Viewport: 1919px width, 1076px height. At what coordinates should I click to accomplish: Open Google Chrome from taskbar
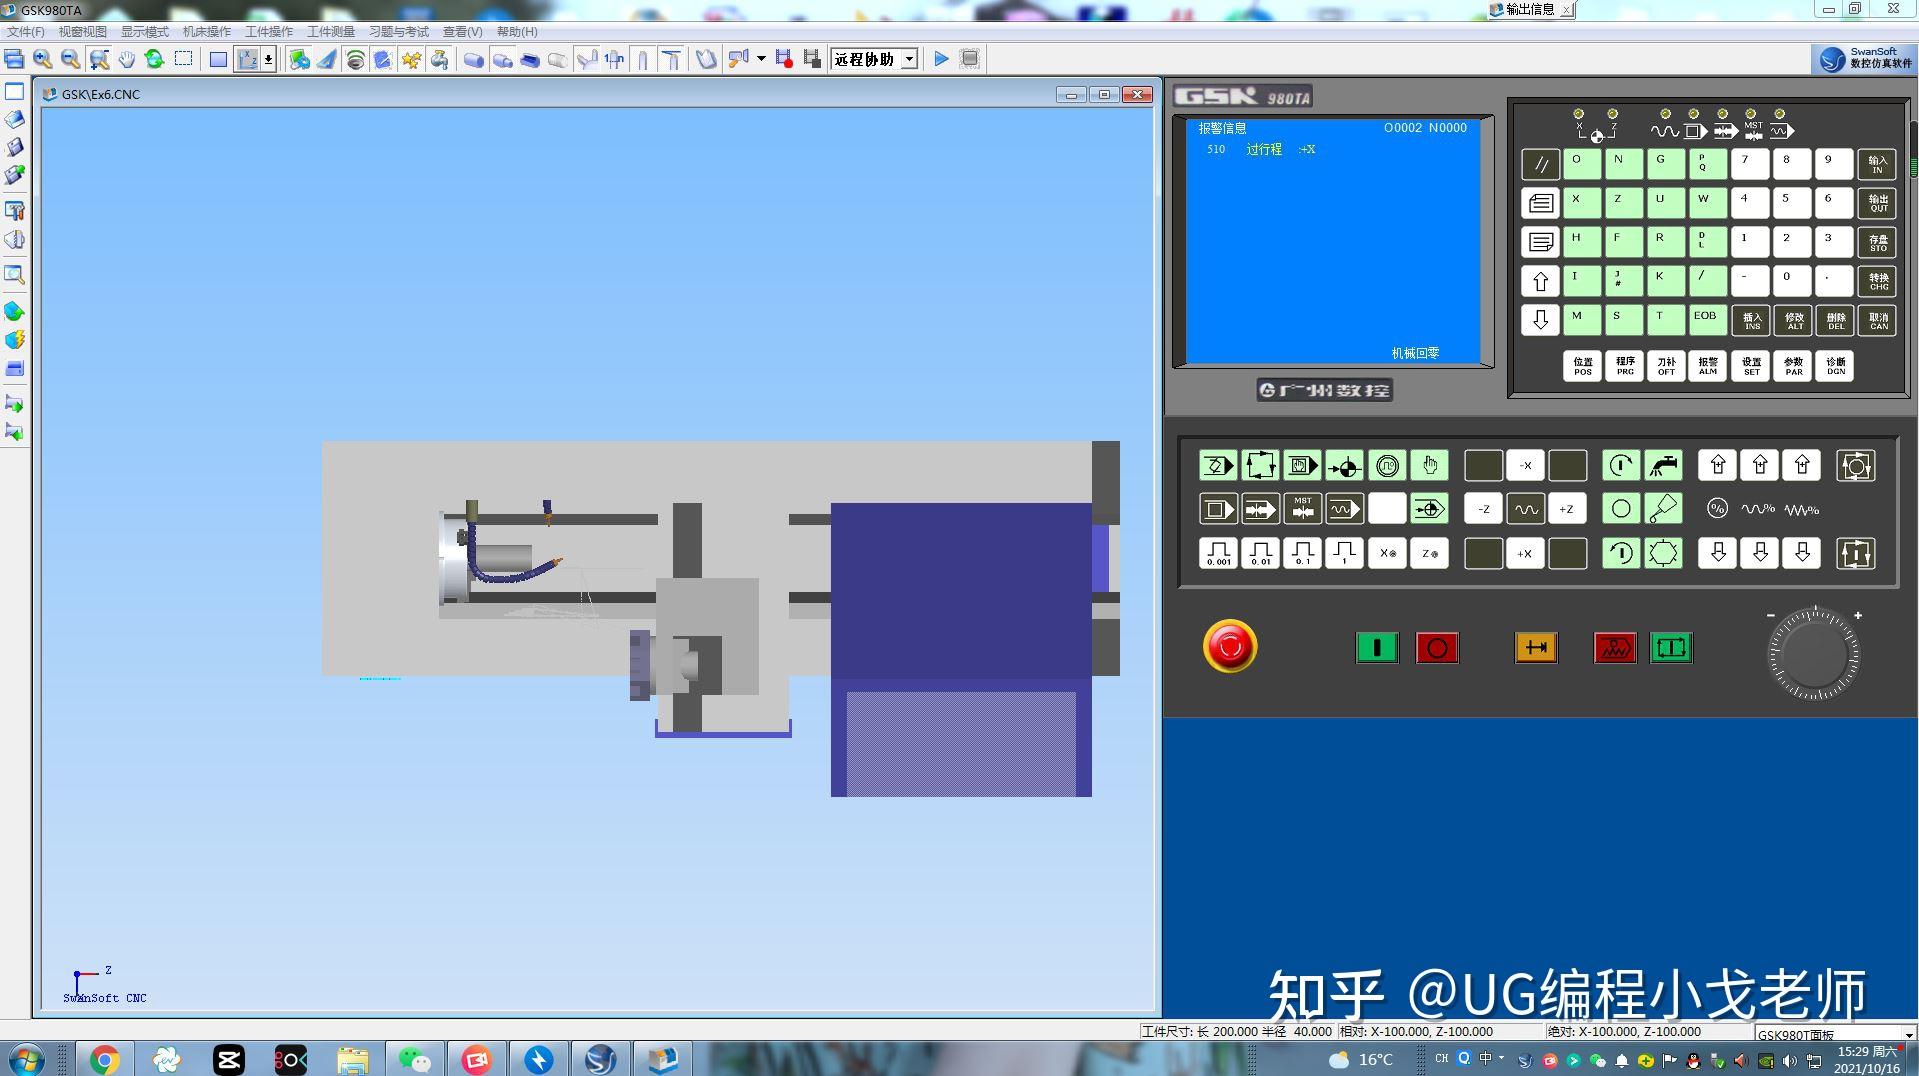click(105, 1059)
